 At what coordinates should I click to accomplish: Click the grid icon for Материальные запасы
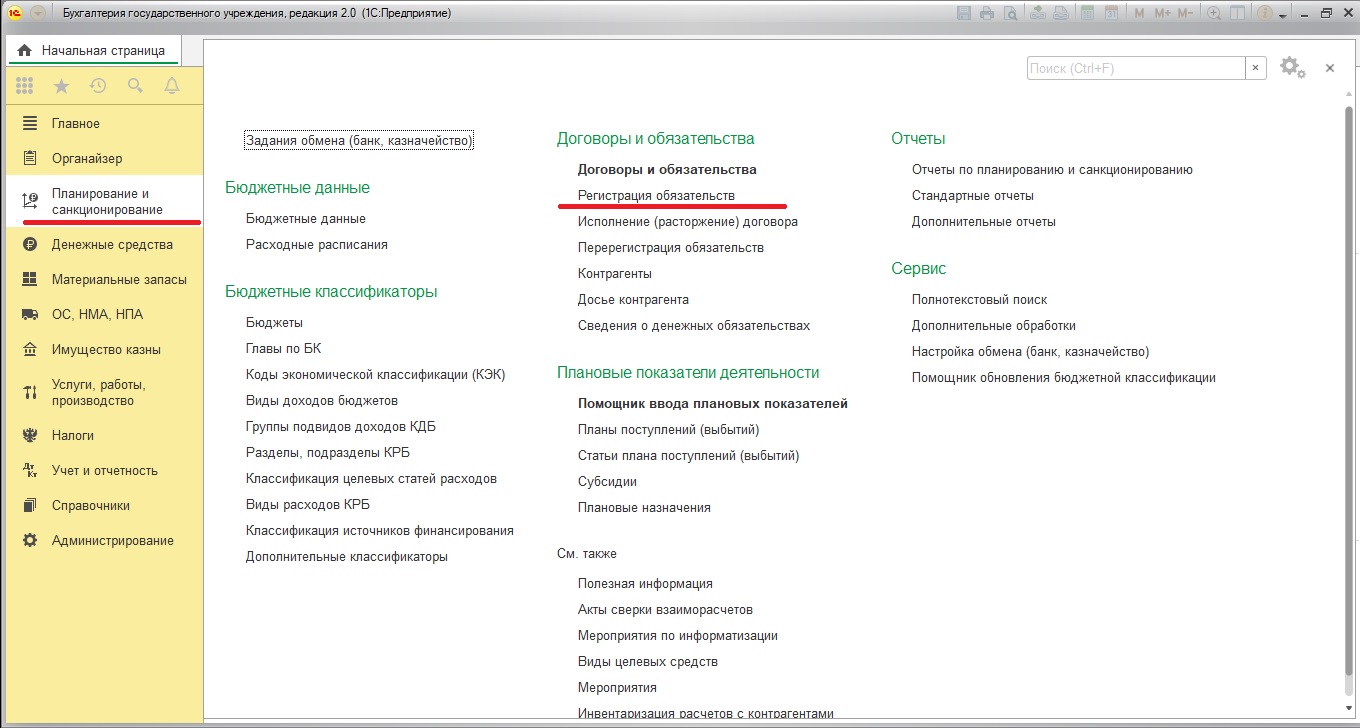30,279
